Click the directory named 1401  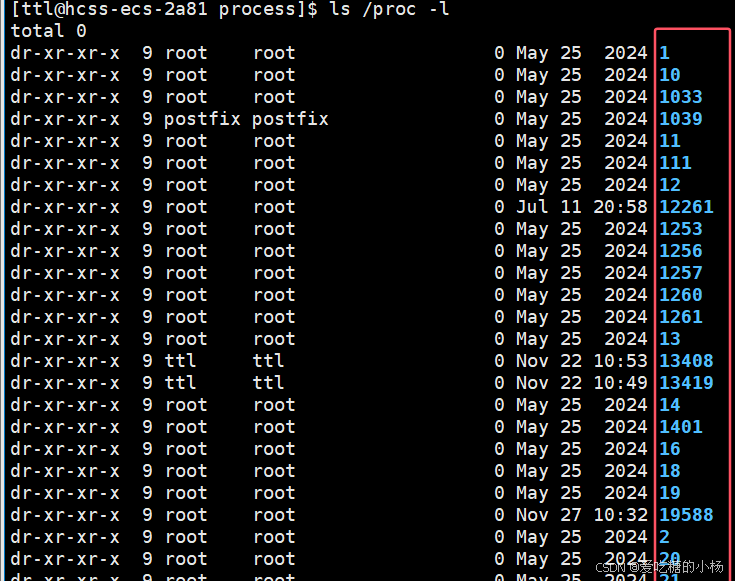[x=681, y=427]
